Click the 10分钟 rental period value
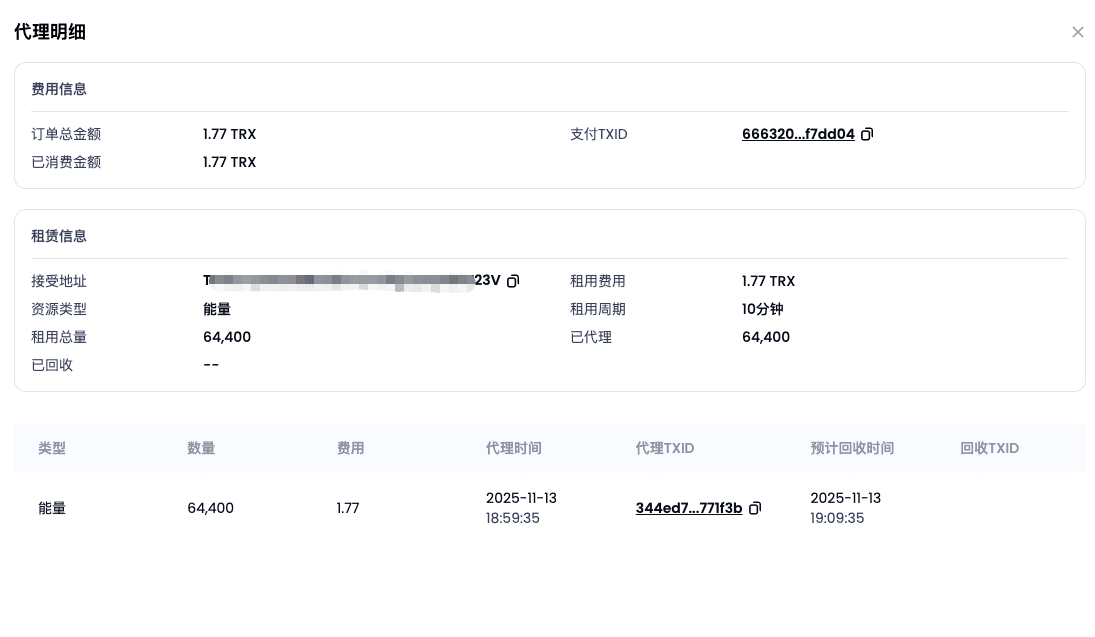Screen dimensions: 1095x637 [x=762, y=309]
